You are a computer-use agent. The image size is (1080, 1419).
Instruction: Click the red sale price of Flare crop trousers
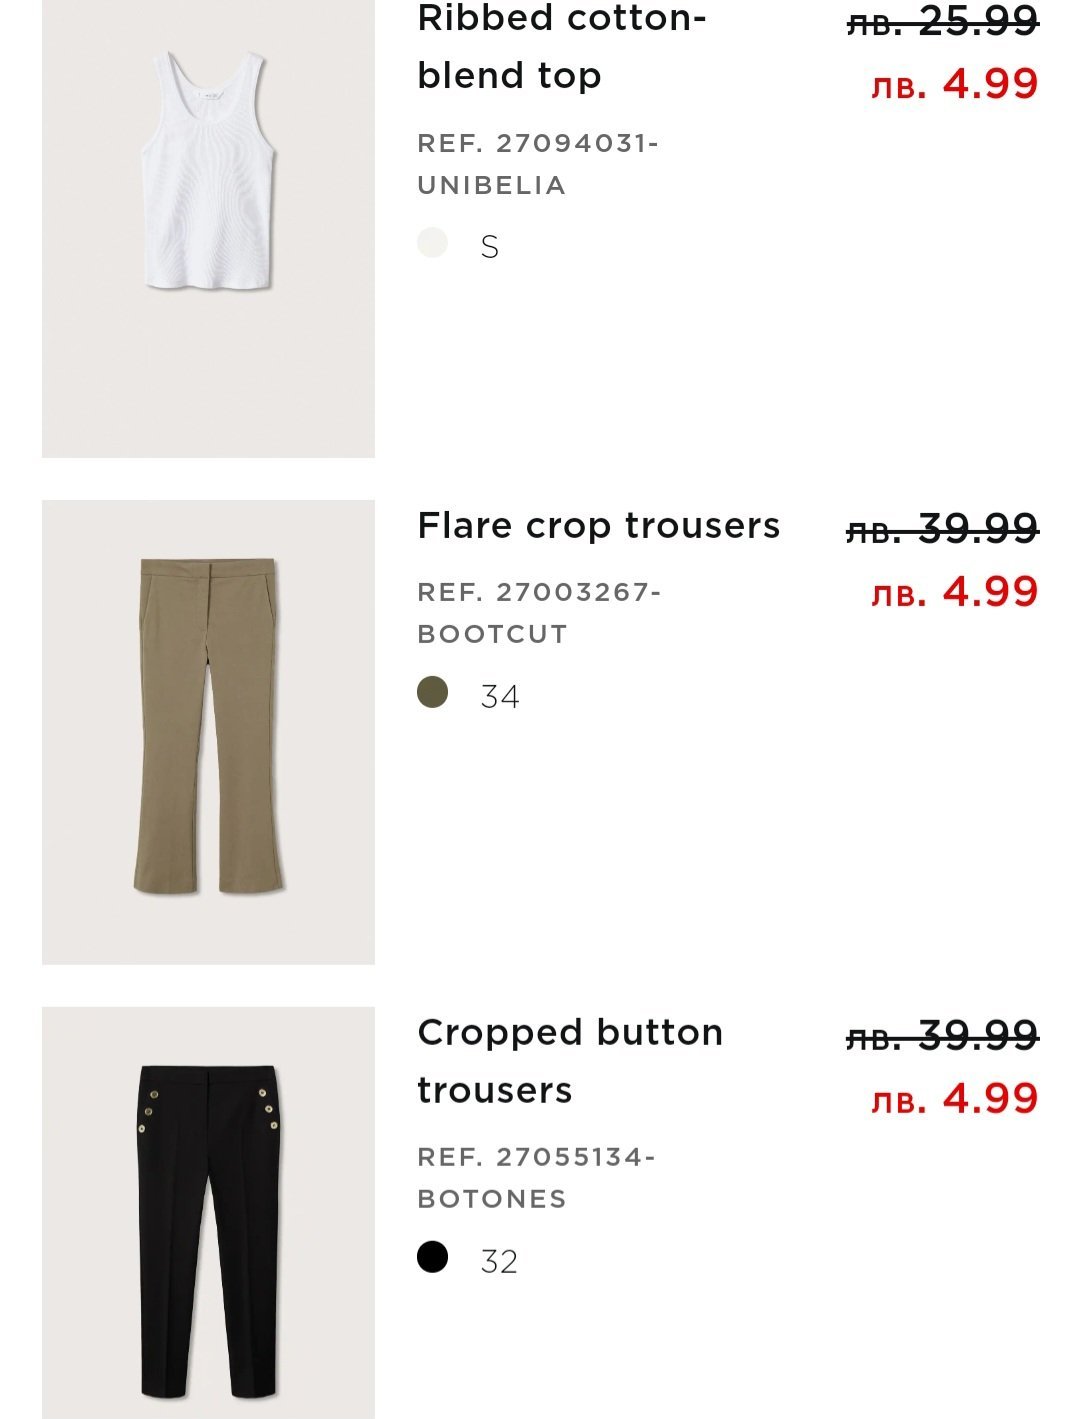[954, 592]
